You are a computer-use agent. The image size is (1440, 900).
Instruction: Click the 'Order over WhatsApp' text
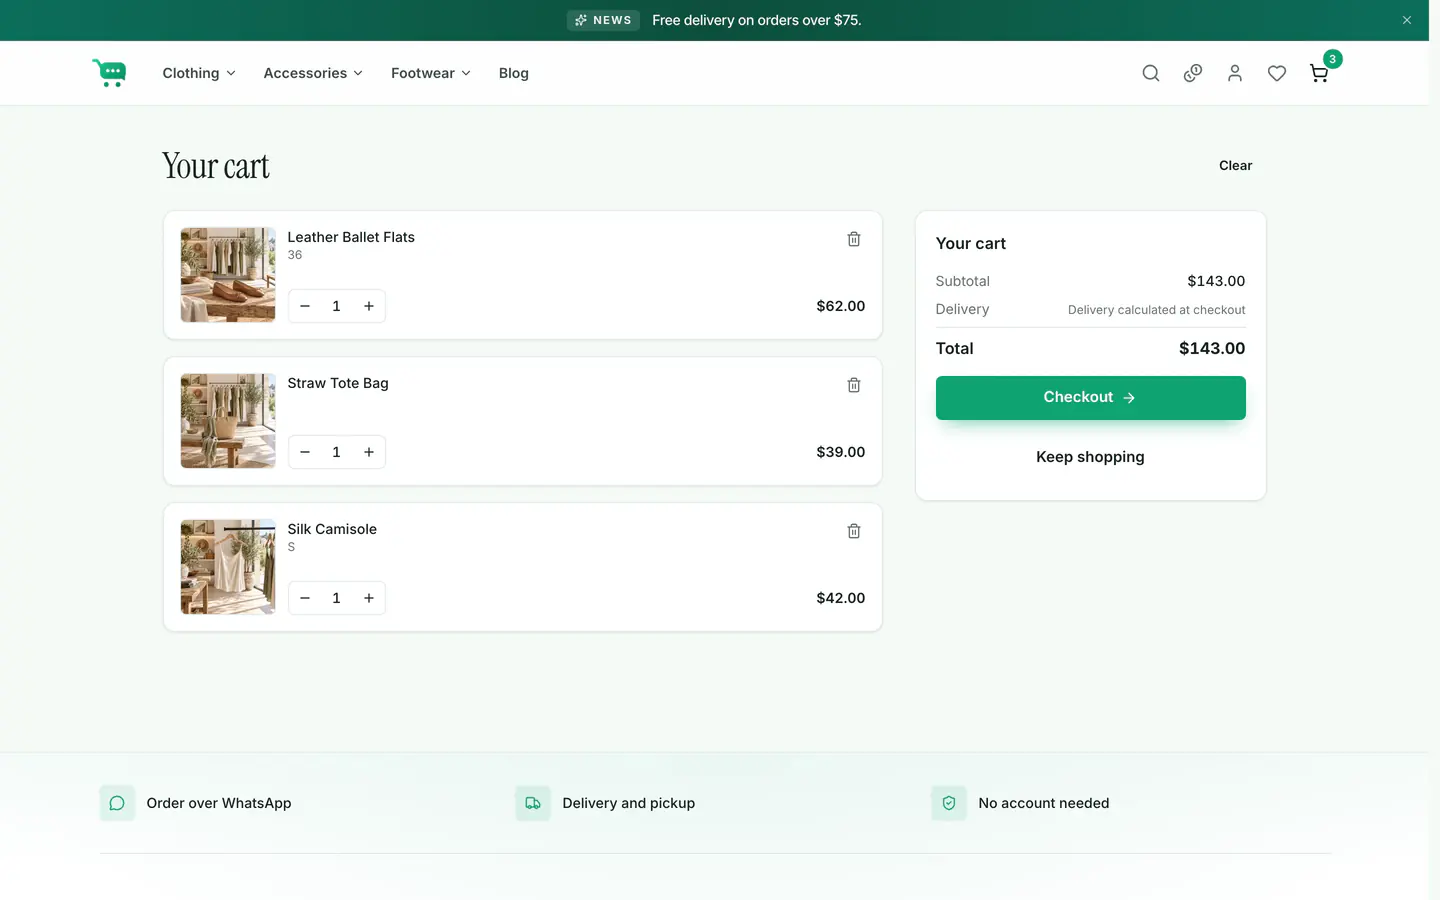(x=219, y=803)
